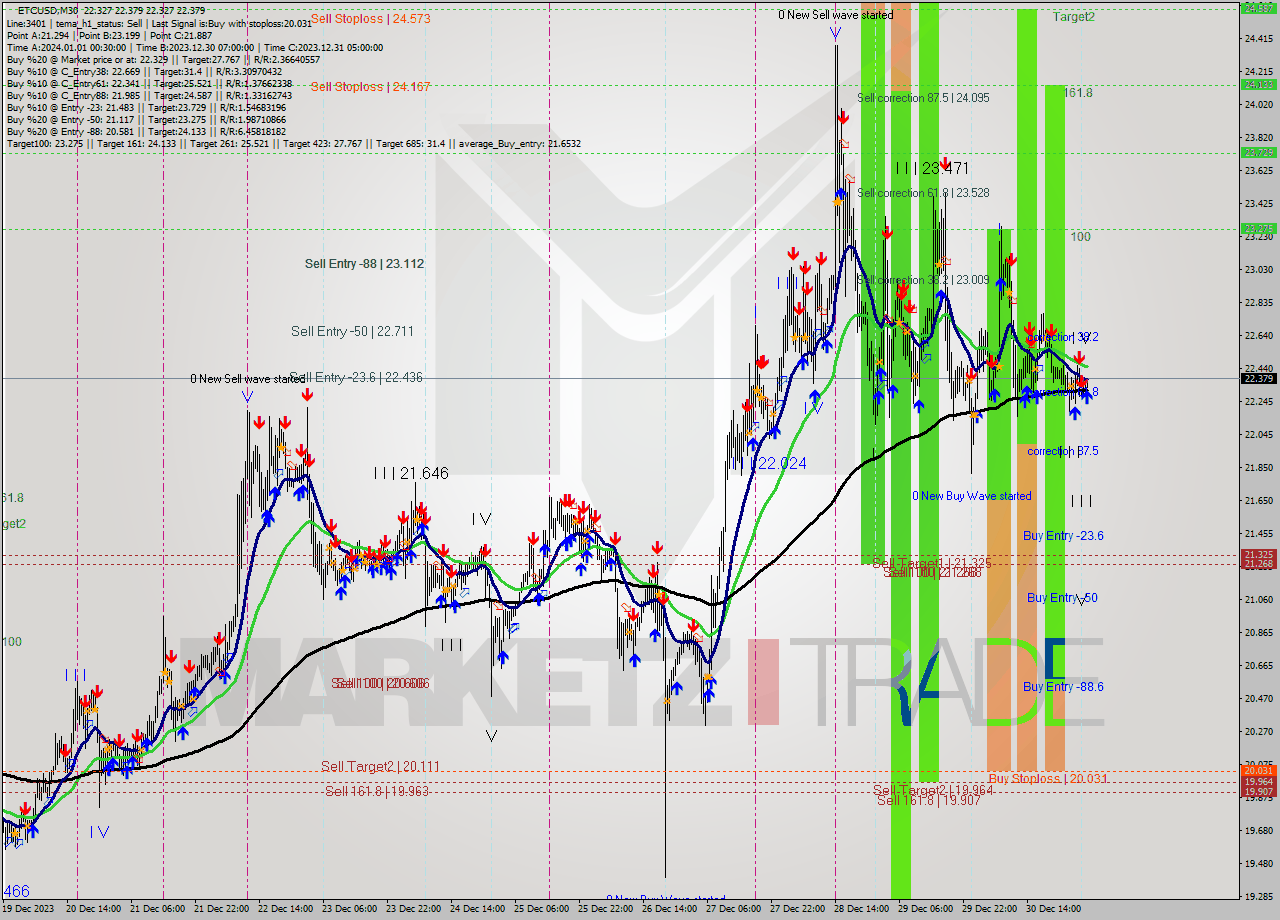Select the 'Sell 161.8 | 19.907' label

929,800
